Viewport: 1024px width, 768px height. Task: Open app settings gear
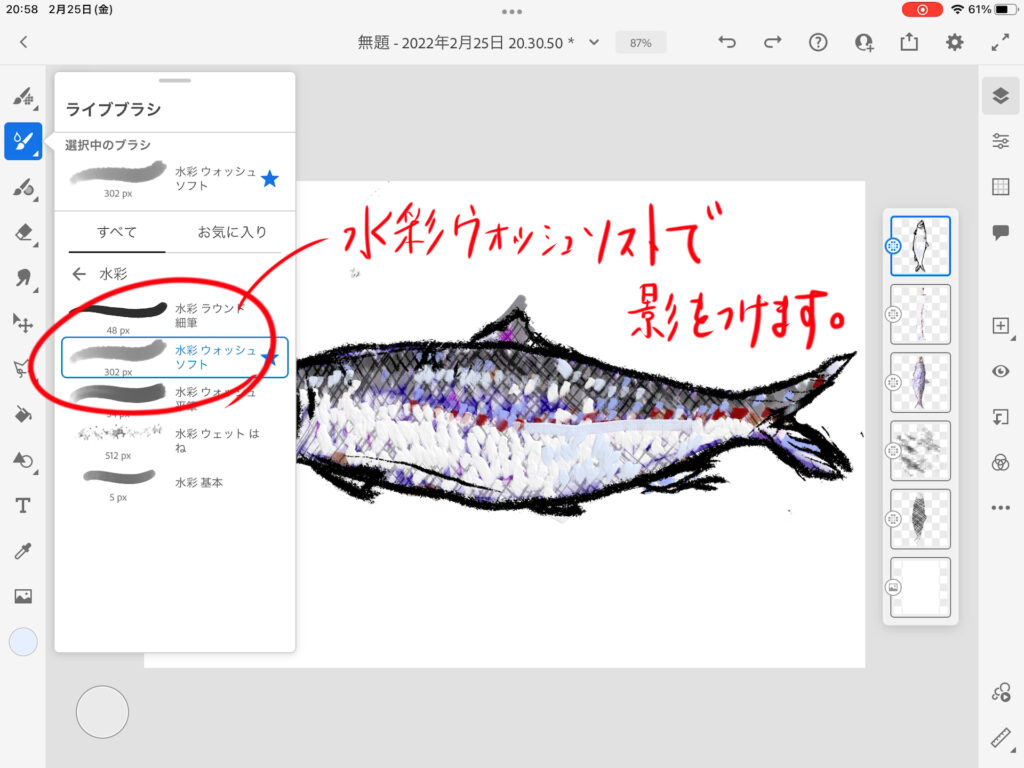pos(955,42)
